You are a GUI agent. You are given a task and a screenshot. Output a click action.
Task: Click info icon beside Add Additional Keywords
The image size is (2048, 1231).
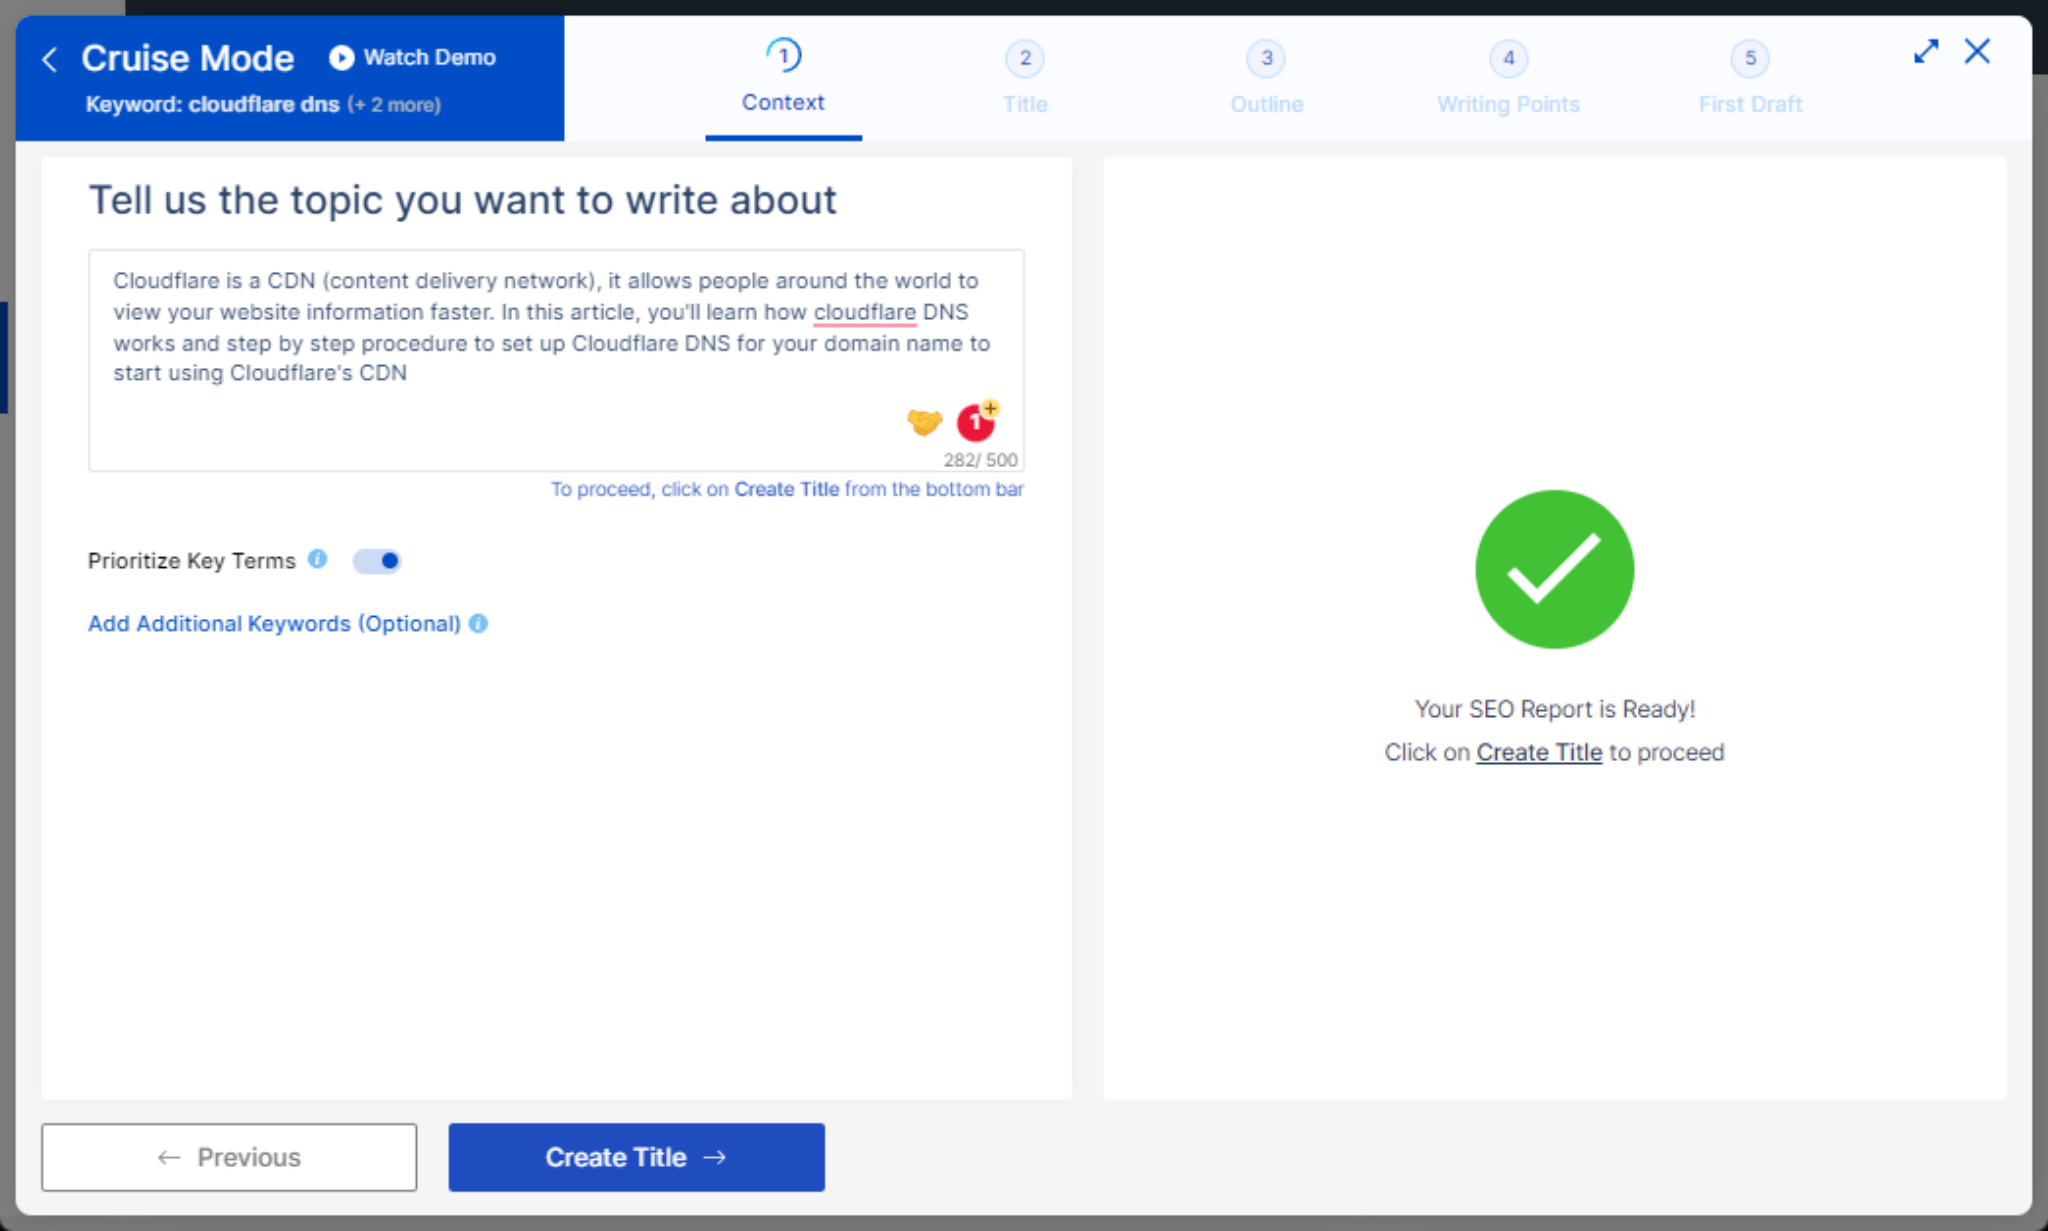tap(478, 623)
